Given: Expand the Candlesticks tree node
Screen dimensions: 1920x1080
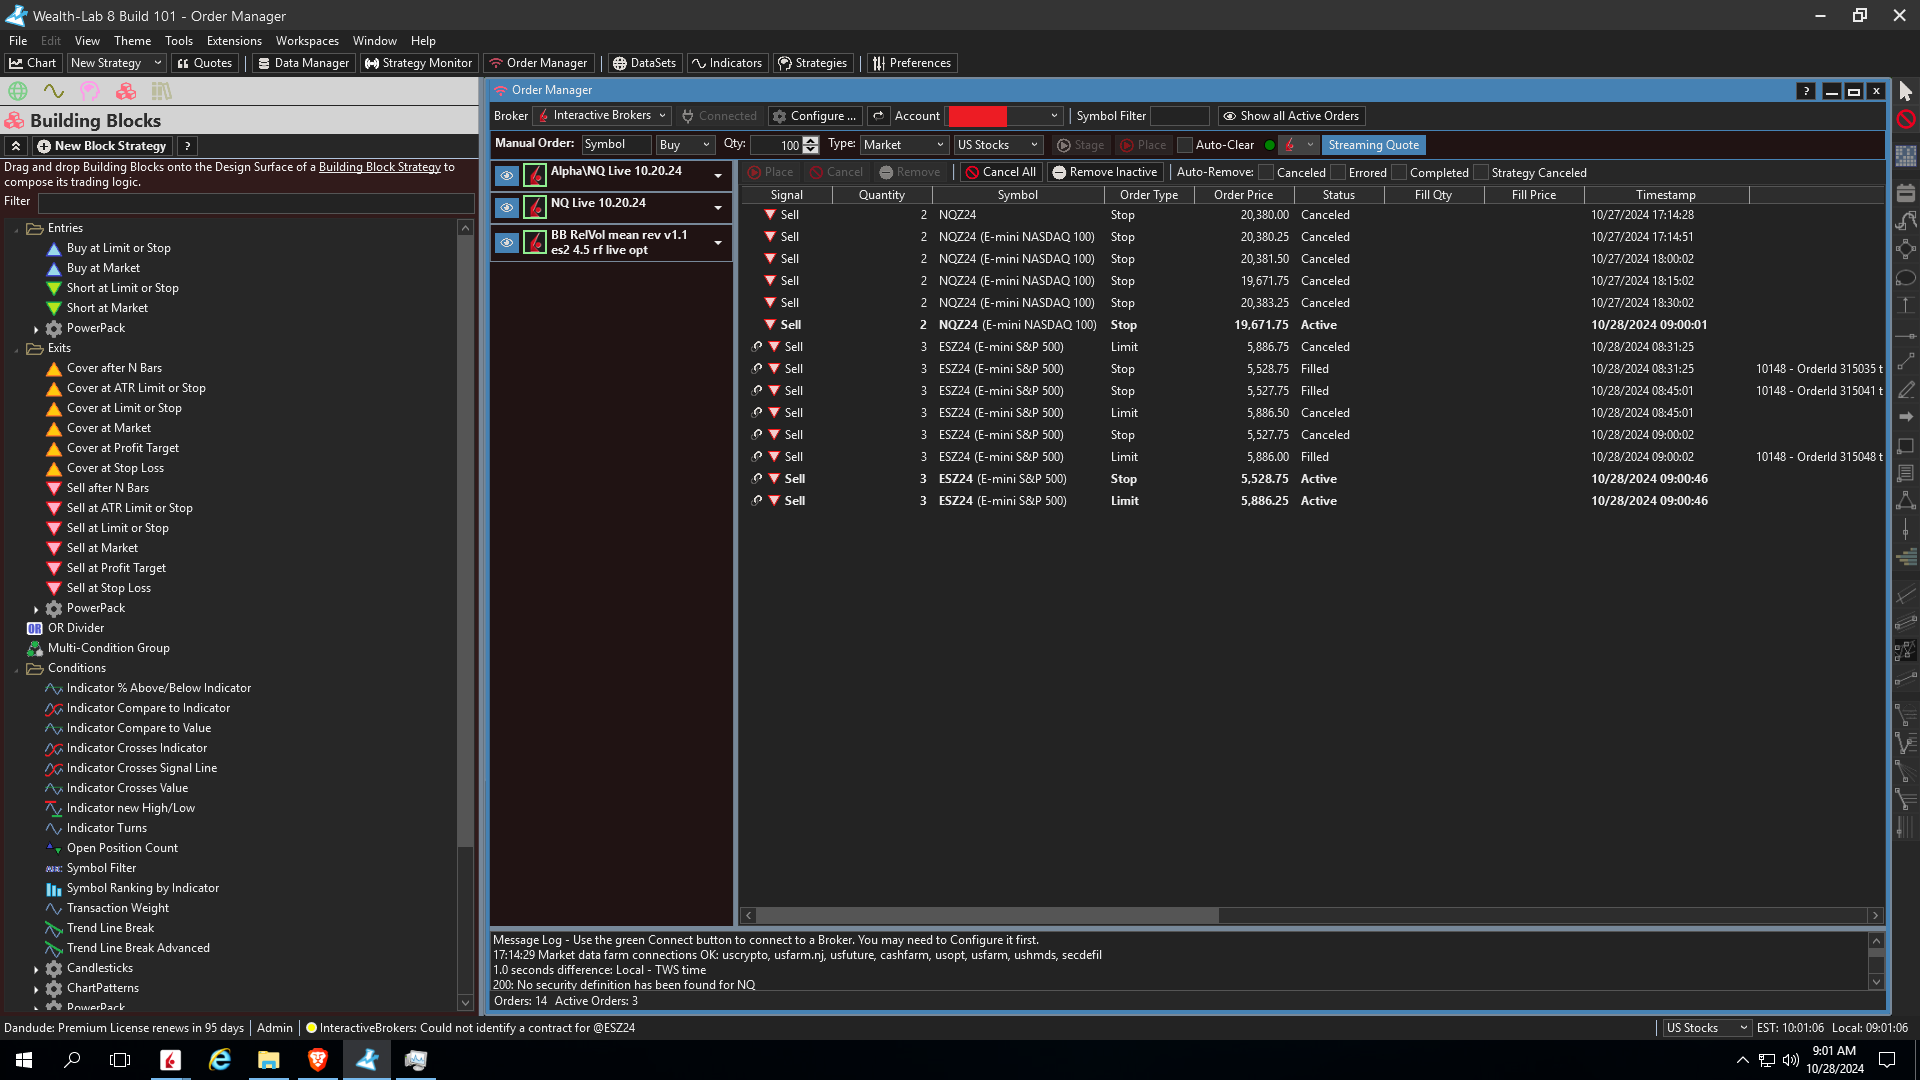Looking at the screenshot, I should pos(36,969).
